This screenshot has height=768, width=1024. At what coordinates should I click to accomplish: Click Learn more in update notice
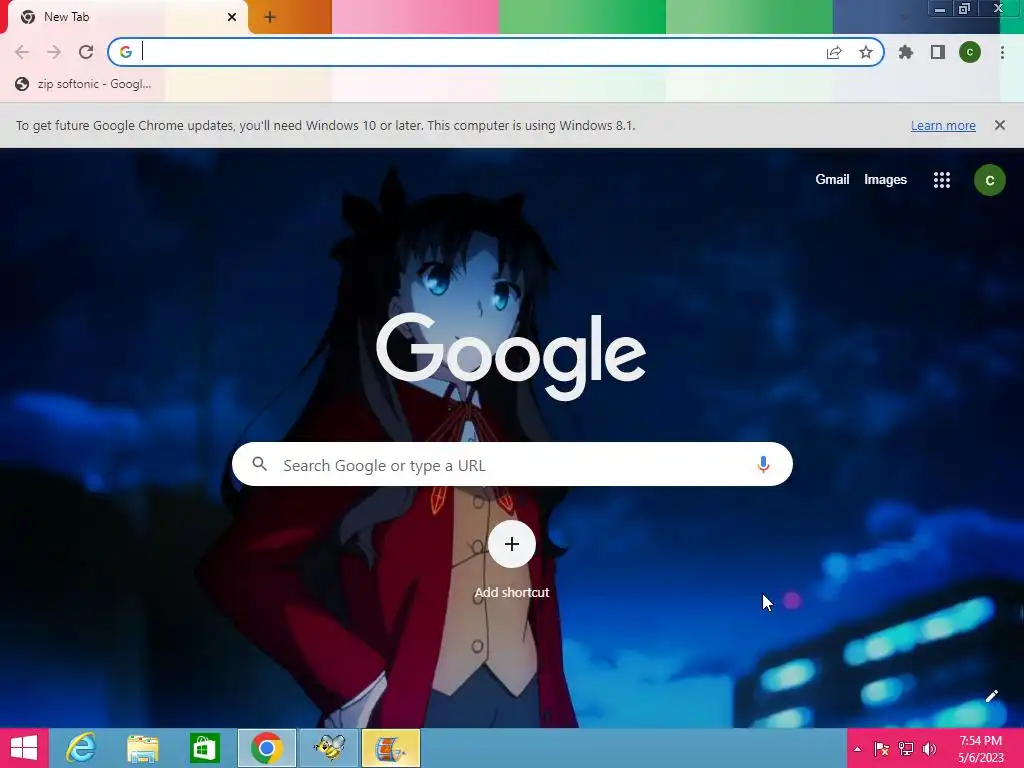tap(943, 125)
